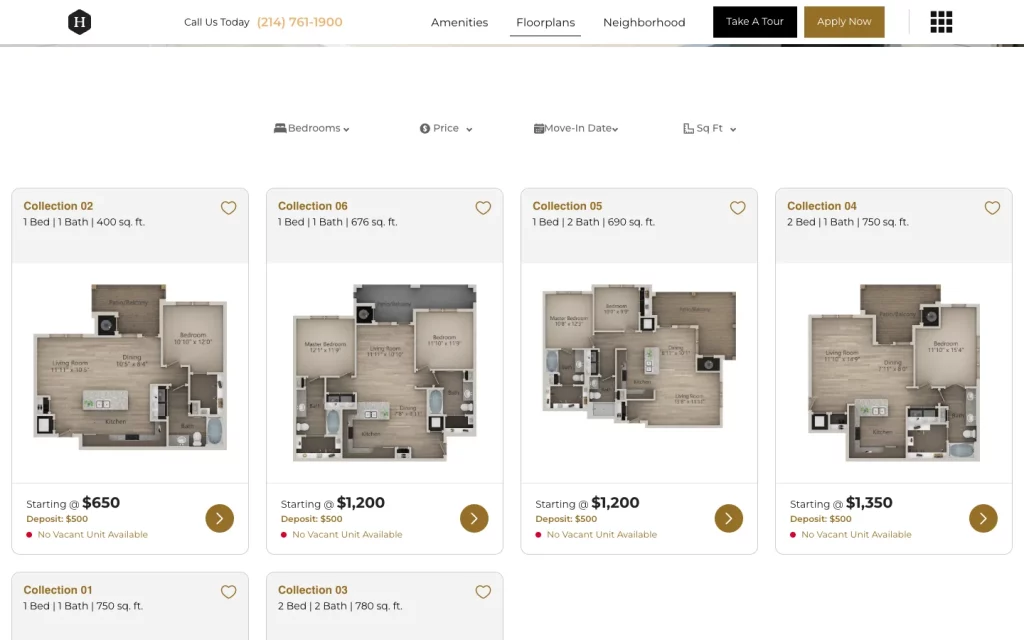Expand the Move-In Date filter dropdown
This screenshot has width=1024, height=640.
[x=576, y=128]
